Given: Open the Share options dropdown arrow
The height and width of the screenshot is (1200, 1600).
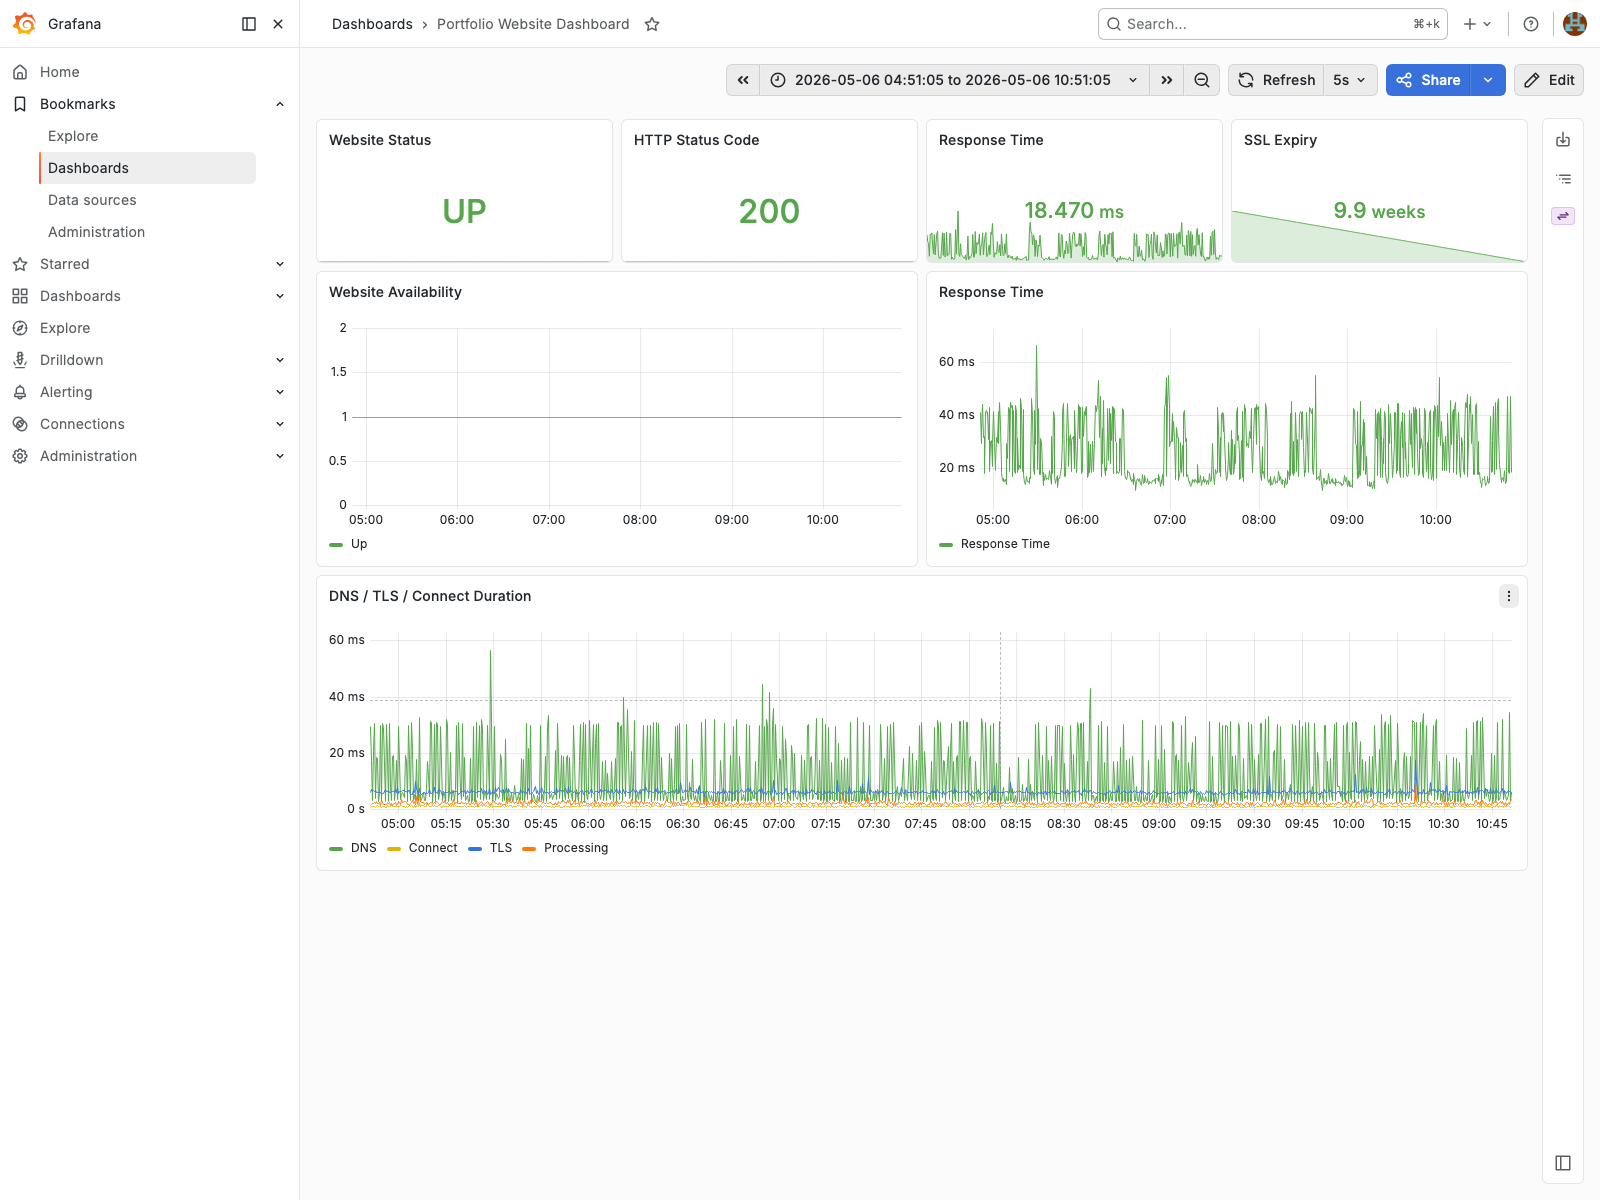Looking at the screenshot, I should click(1488, 80).
